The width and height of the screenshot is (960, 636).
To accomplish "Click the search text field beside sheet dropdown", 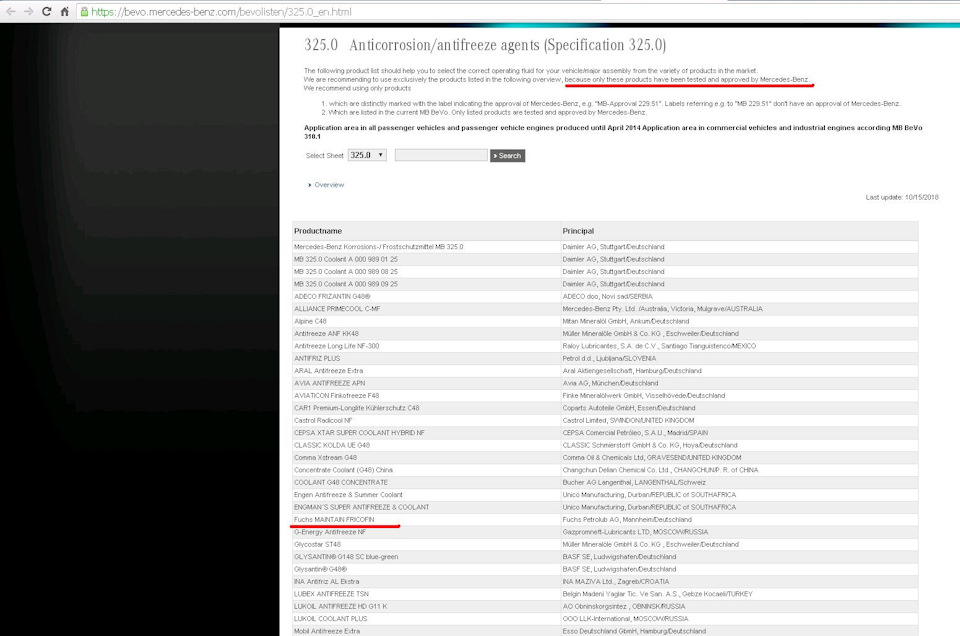I will point(441,155).
